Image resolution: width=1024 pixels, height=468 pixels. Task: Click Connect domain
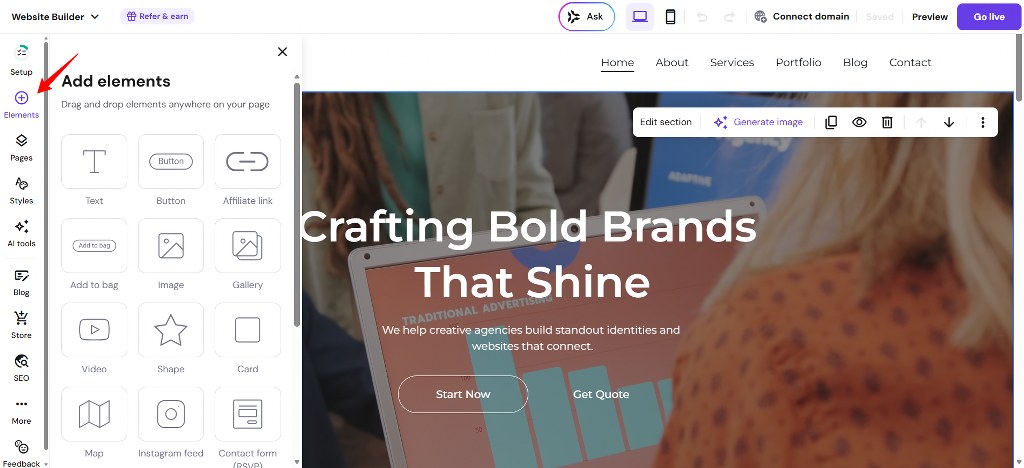pos(802,17)
